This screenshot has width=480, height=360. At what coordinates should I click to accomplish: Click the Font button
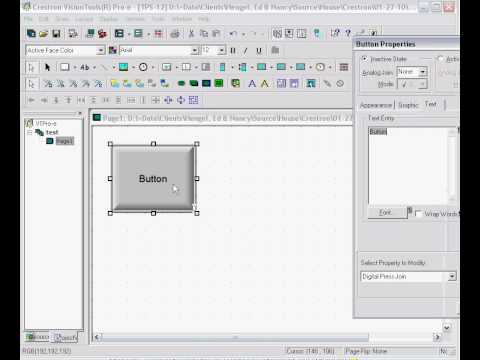[387, 213]
